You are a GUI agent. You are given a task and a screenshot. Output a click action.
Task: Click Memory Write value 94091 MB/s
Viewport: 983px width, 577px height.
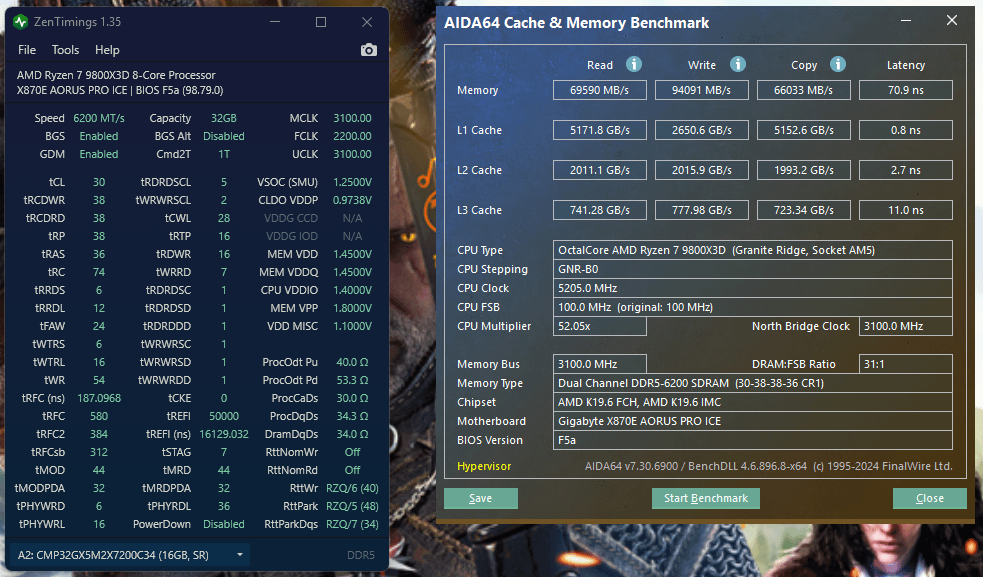702,90
